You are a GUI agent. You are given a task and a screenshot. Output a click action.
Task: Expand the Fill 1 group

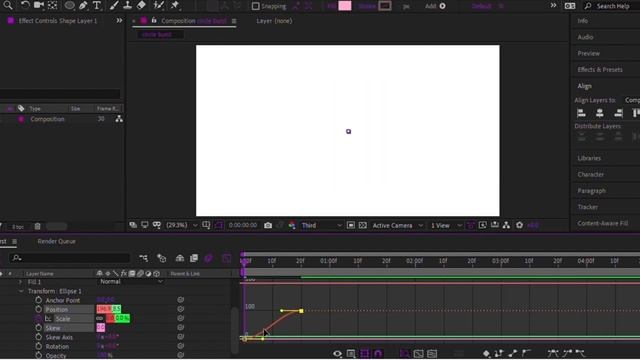coord(20,282)
